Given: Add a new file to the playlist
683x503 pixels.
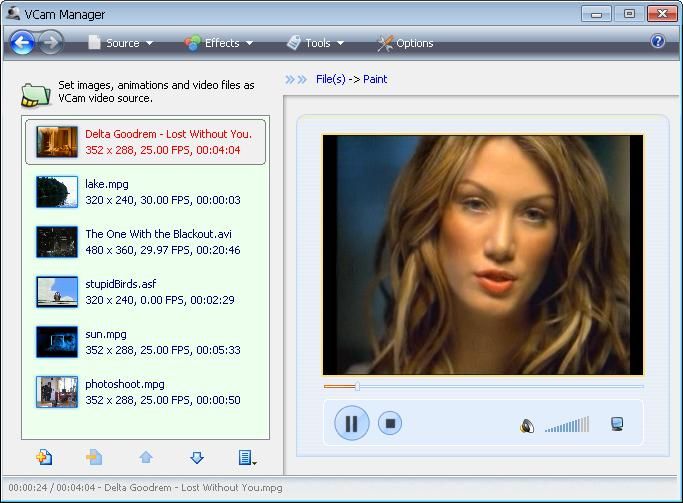Looking at the screenshot, I should 44,457.
